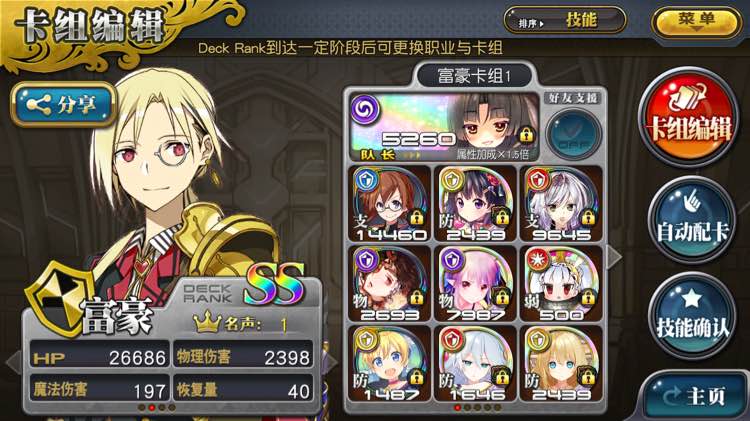
Task: Tap the silver-haired support card 9645
Action: 562,204
